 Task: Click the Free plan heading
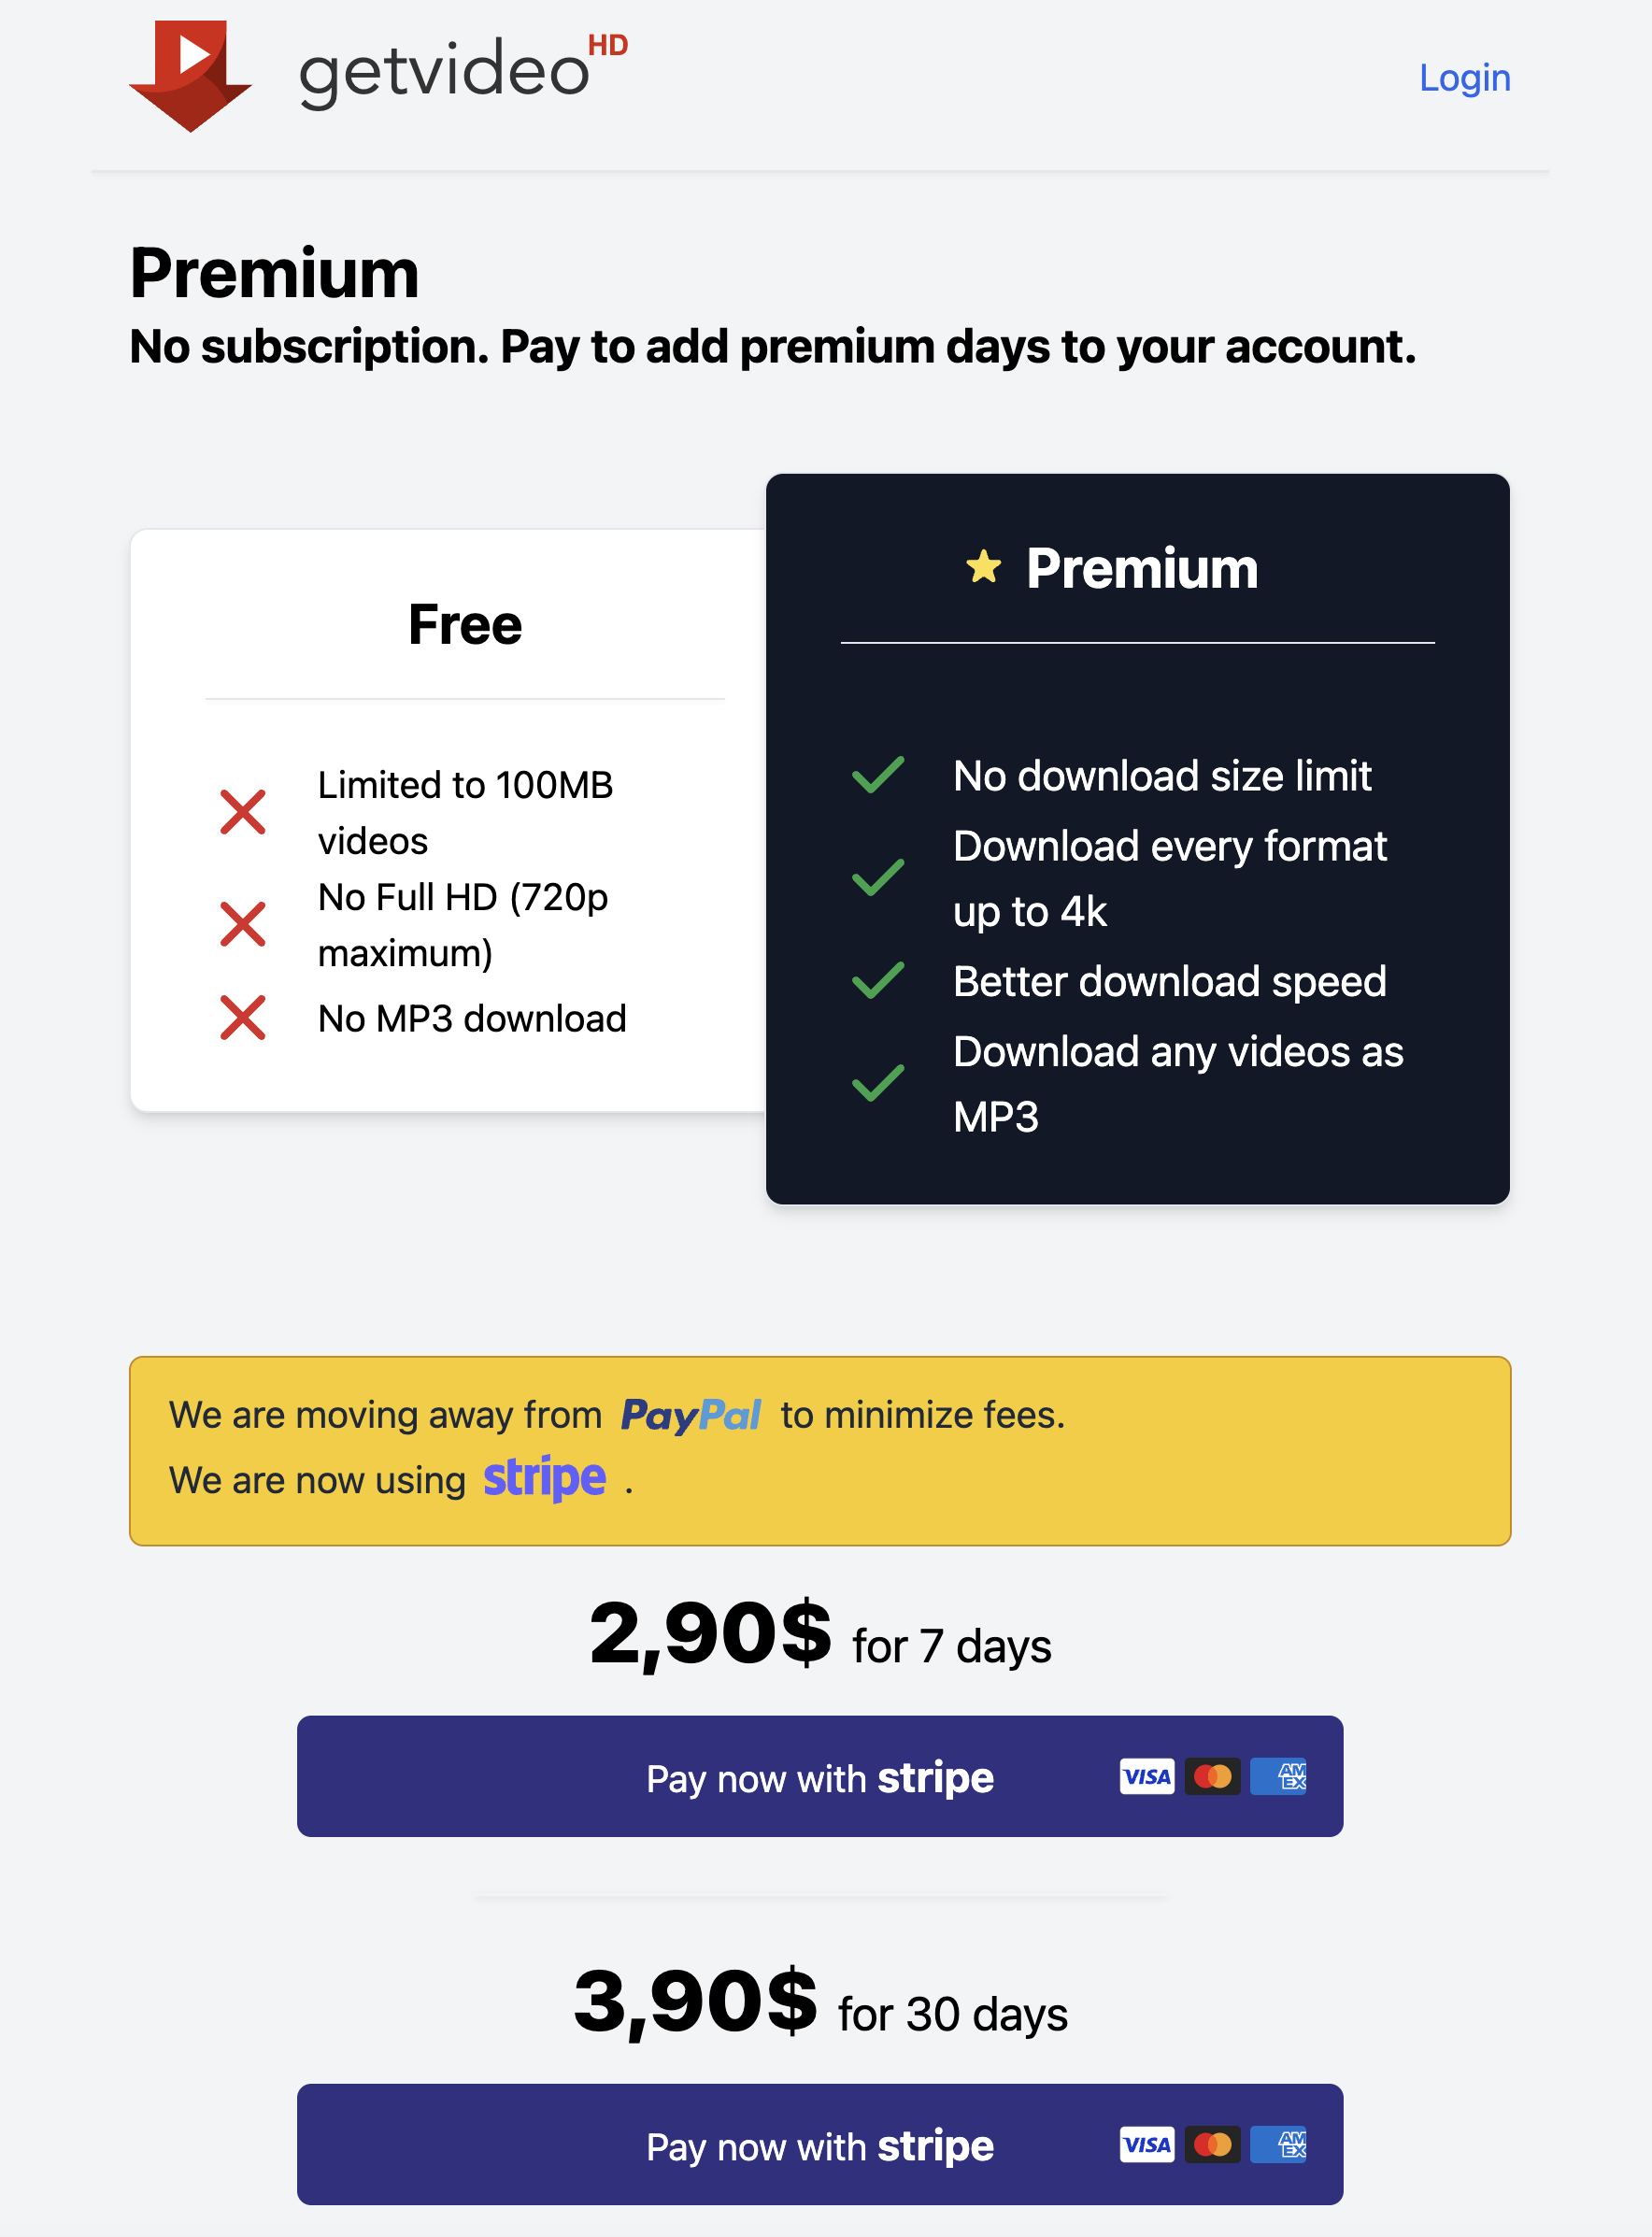point(465,624)
